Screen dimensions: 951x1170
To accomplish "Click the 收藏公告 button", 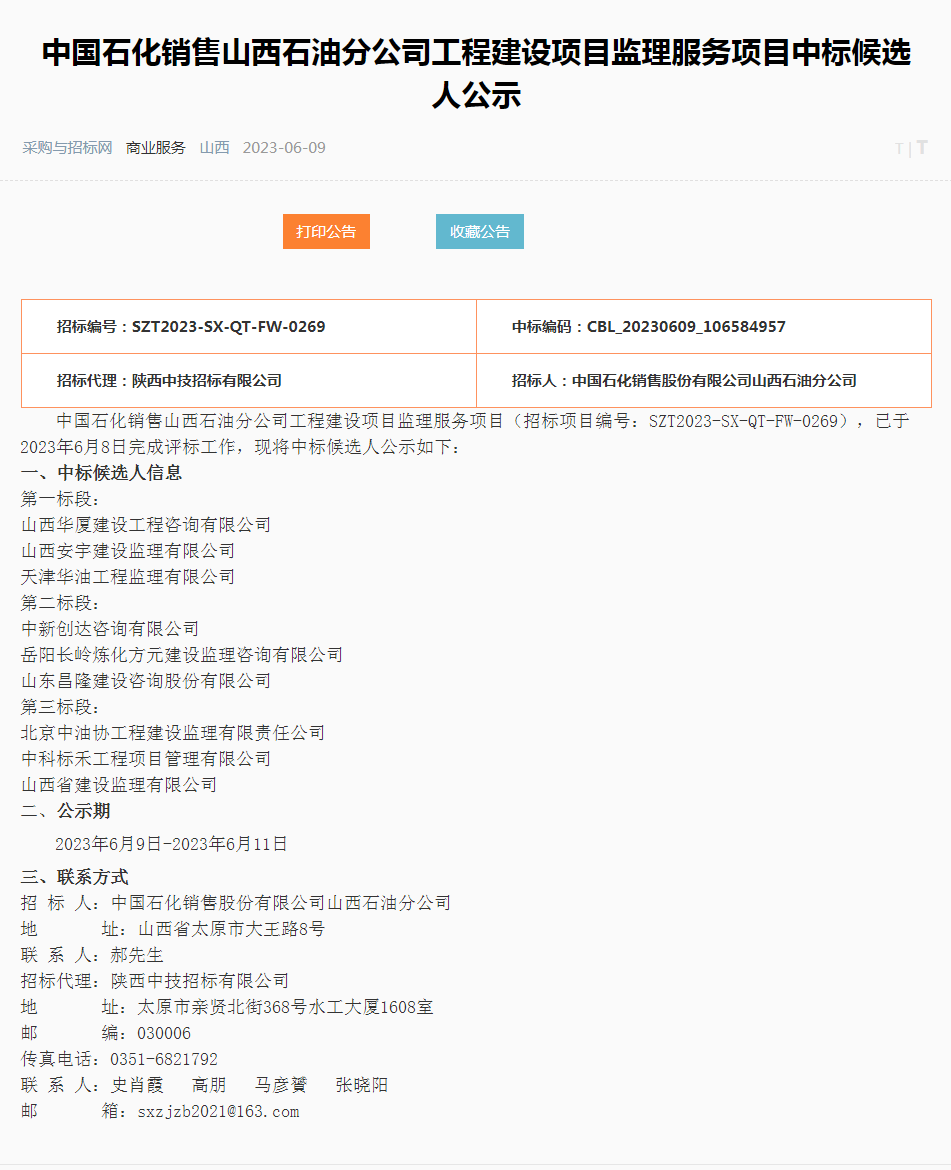I will point(480,231).
